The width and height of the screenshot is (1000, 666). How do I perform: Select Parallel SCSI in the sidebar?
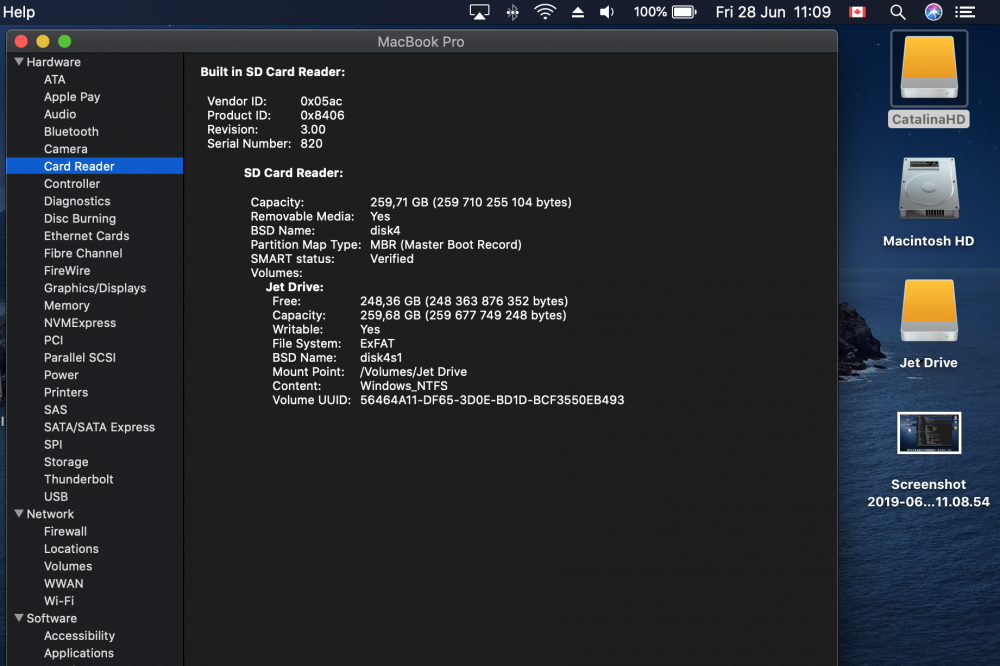[x=80, y=357]
